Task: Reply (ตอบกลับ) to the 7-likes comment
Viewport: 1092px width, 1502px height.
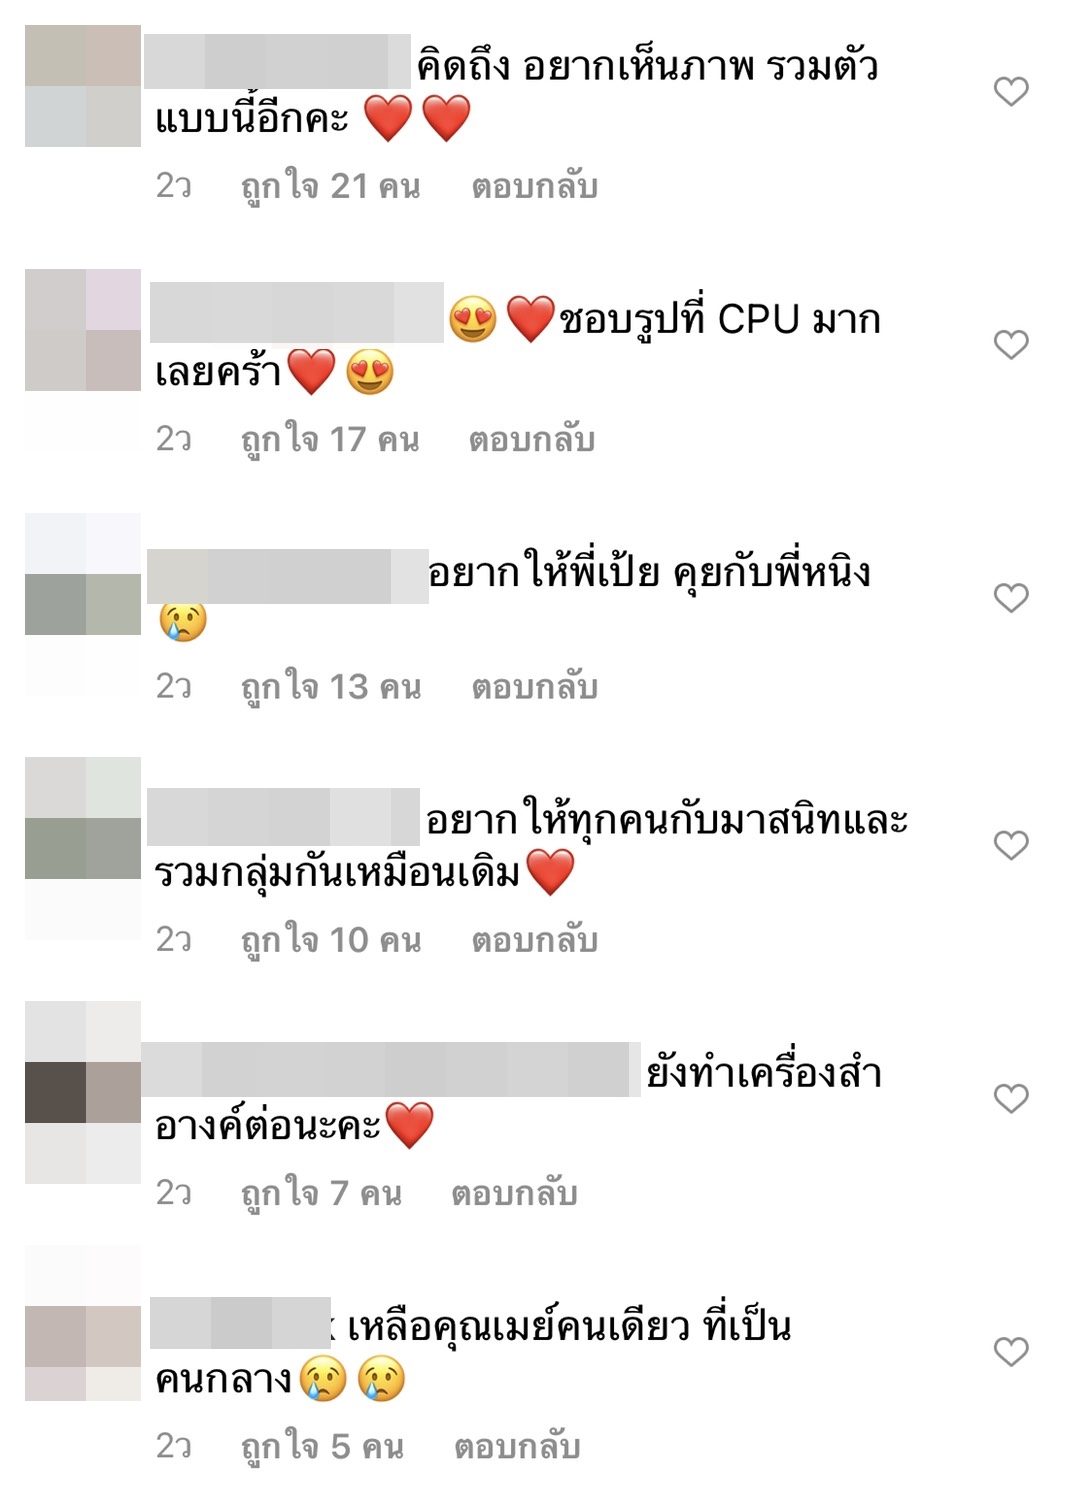Action: coord(515,1194)
